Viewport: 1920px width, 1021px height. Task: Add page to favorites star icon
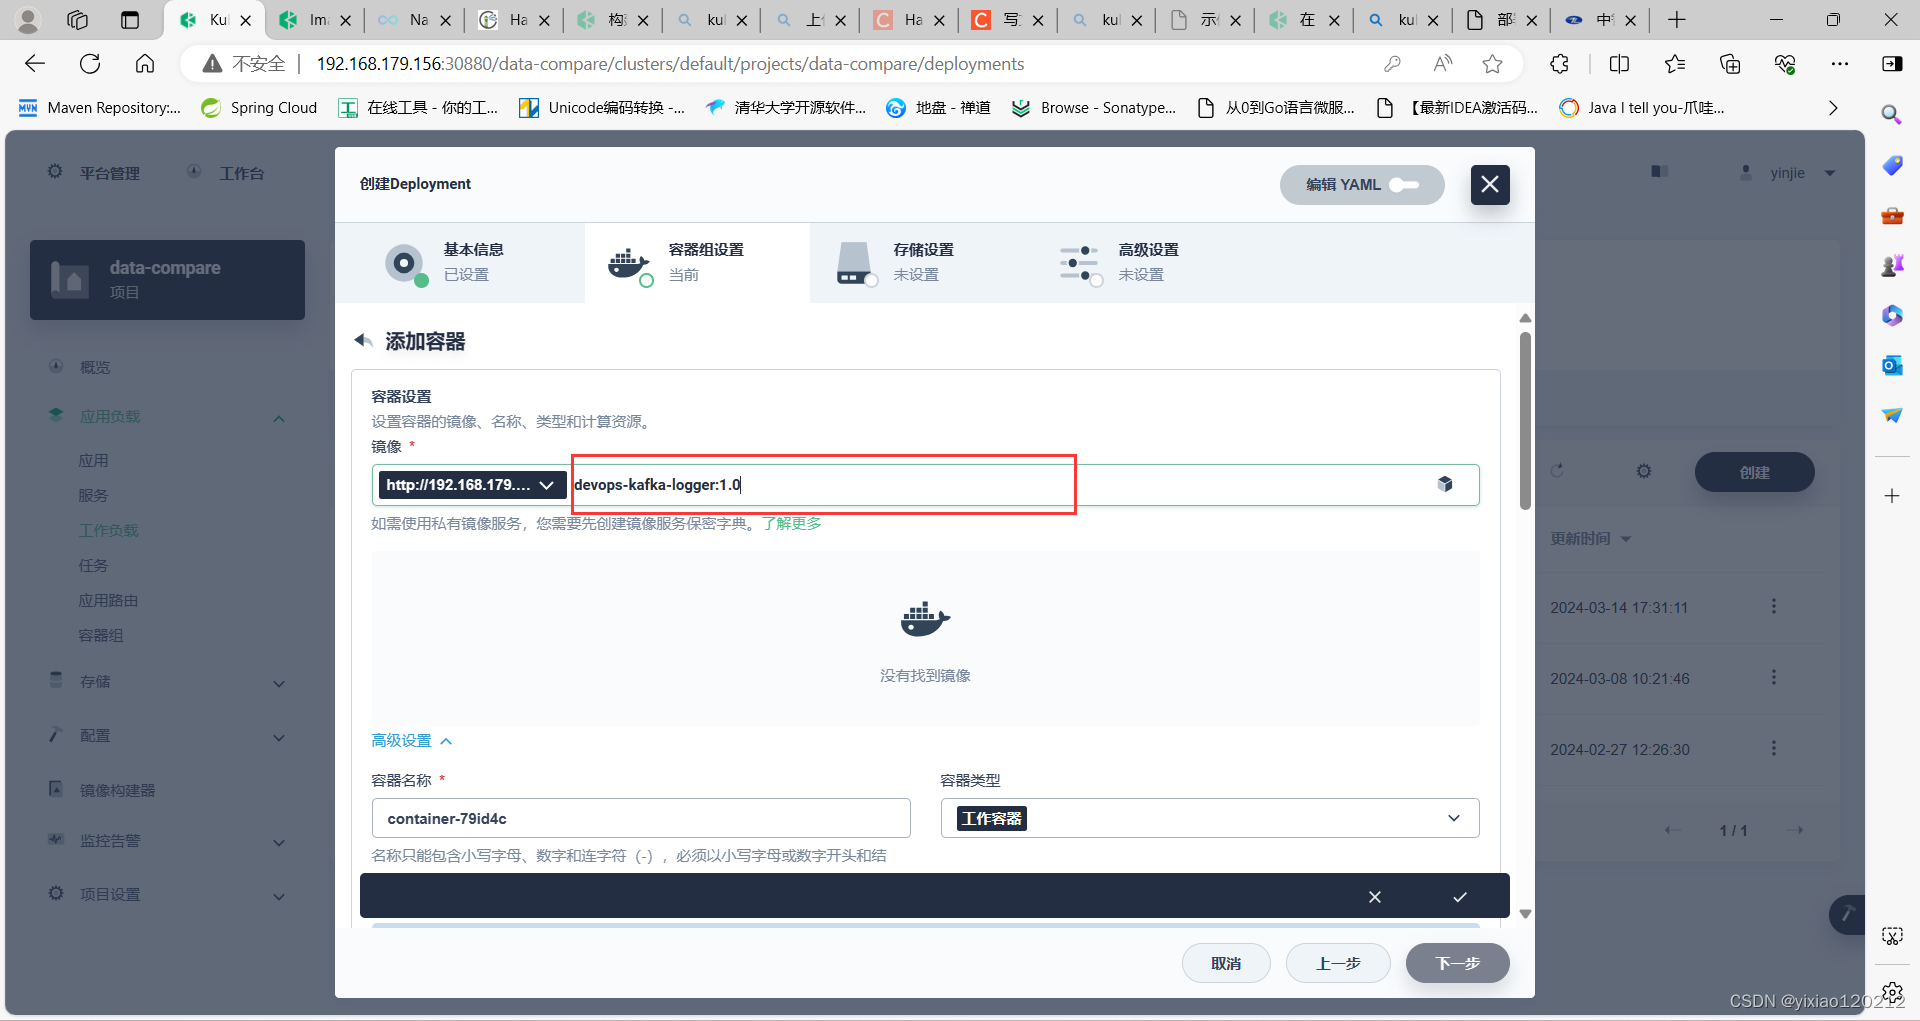[x=1493, y=64]
